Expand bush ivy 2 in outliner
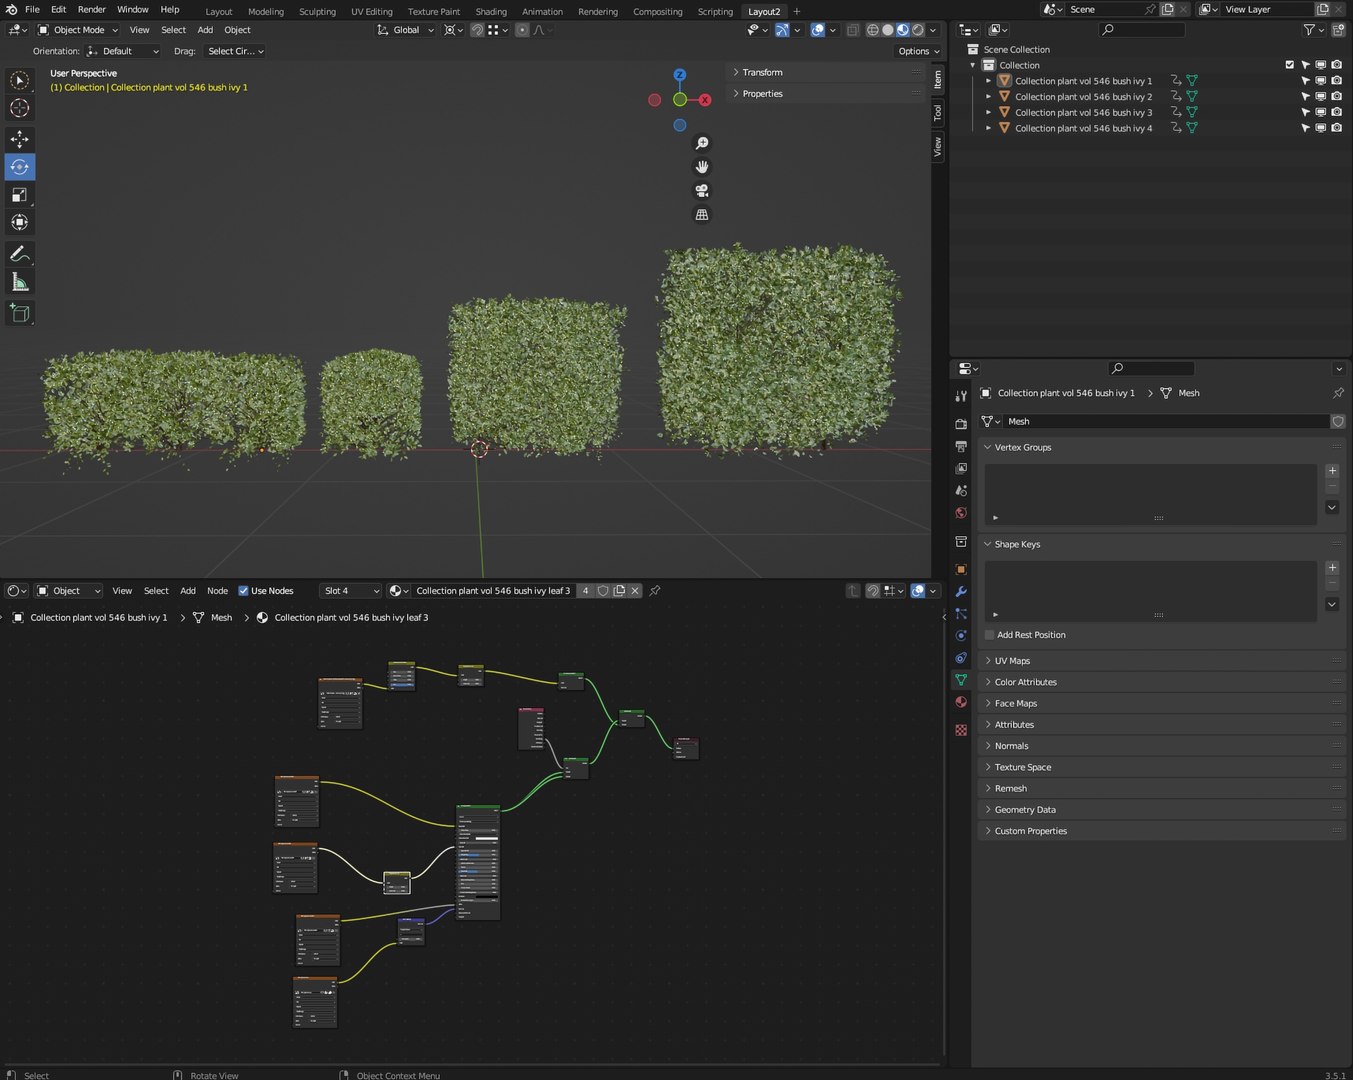This screenshot has width=1353, height=1080. pos(989,97)
